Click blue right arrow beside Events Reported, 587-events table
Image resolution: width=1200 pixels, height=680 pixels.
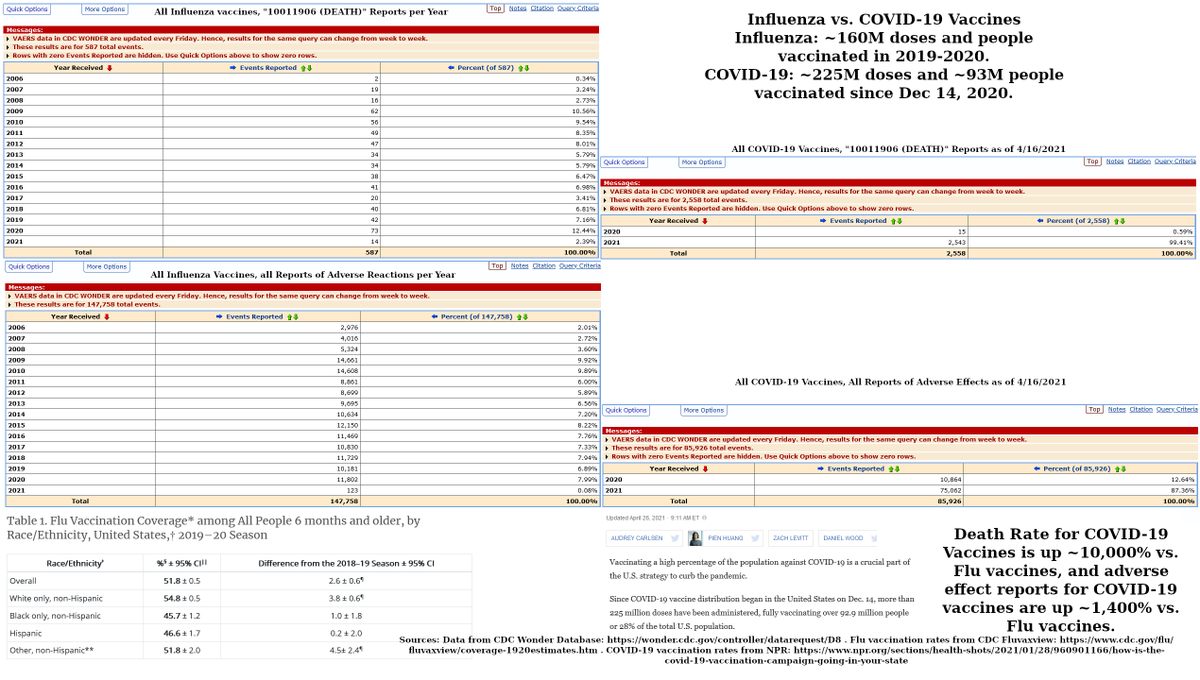click(234, 68)
